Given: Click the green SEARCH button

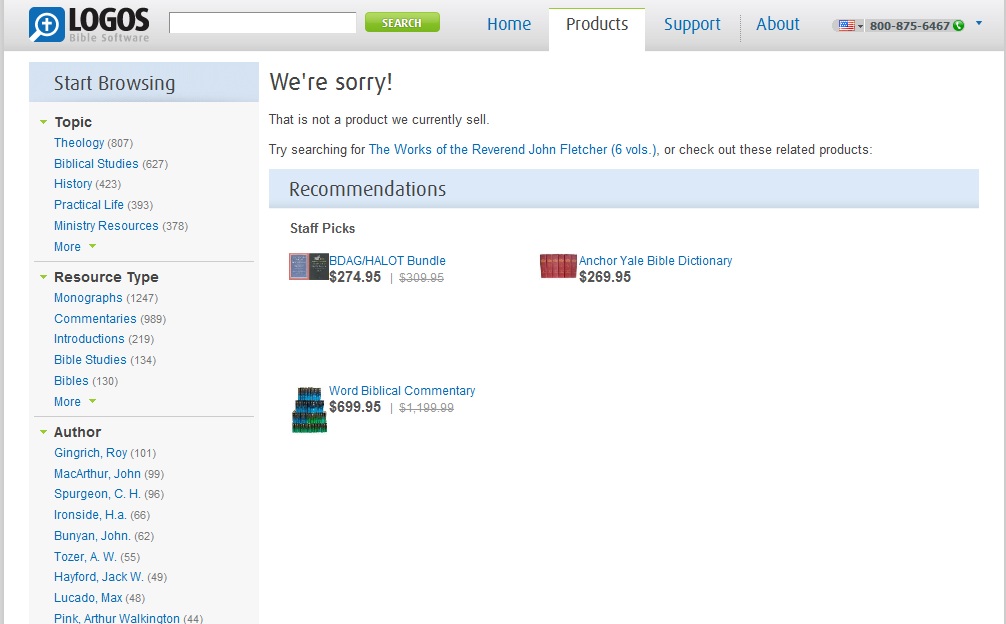Looking at the screenshot, I should tap(402, 22).
